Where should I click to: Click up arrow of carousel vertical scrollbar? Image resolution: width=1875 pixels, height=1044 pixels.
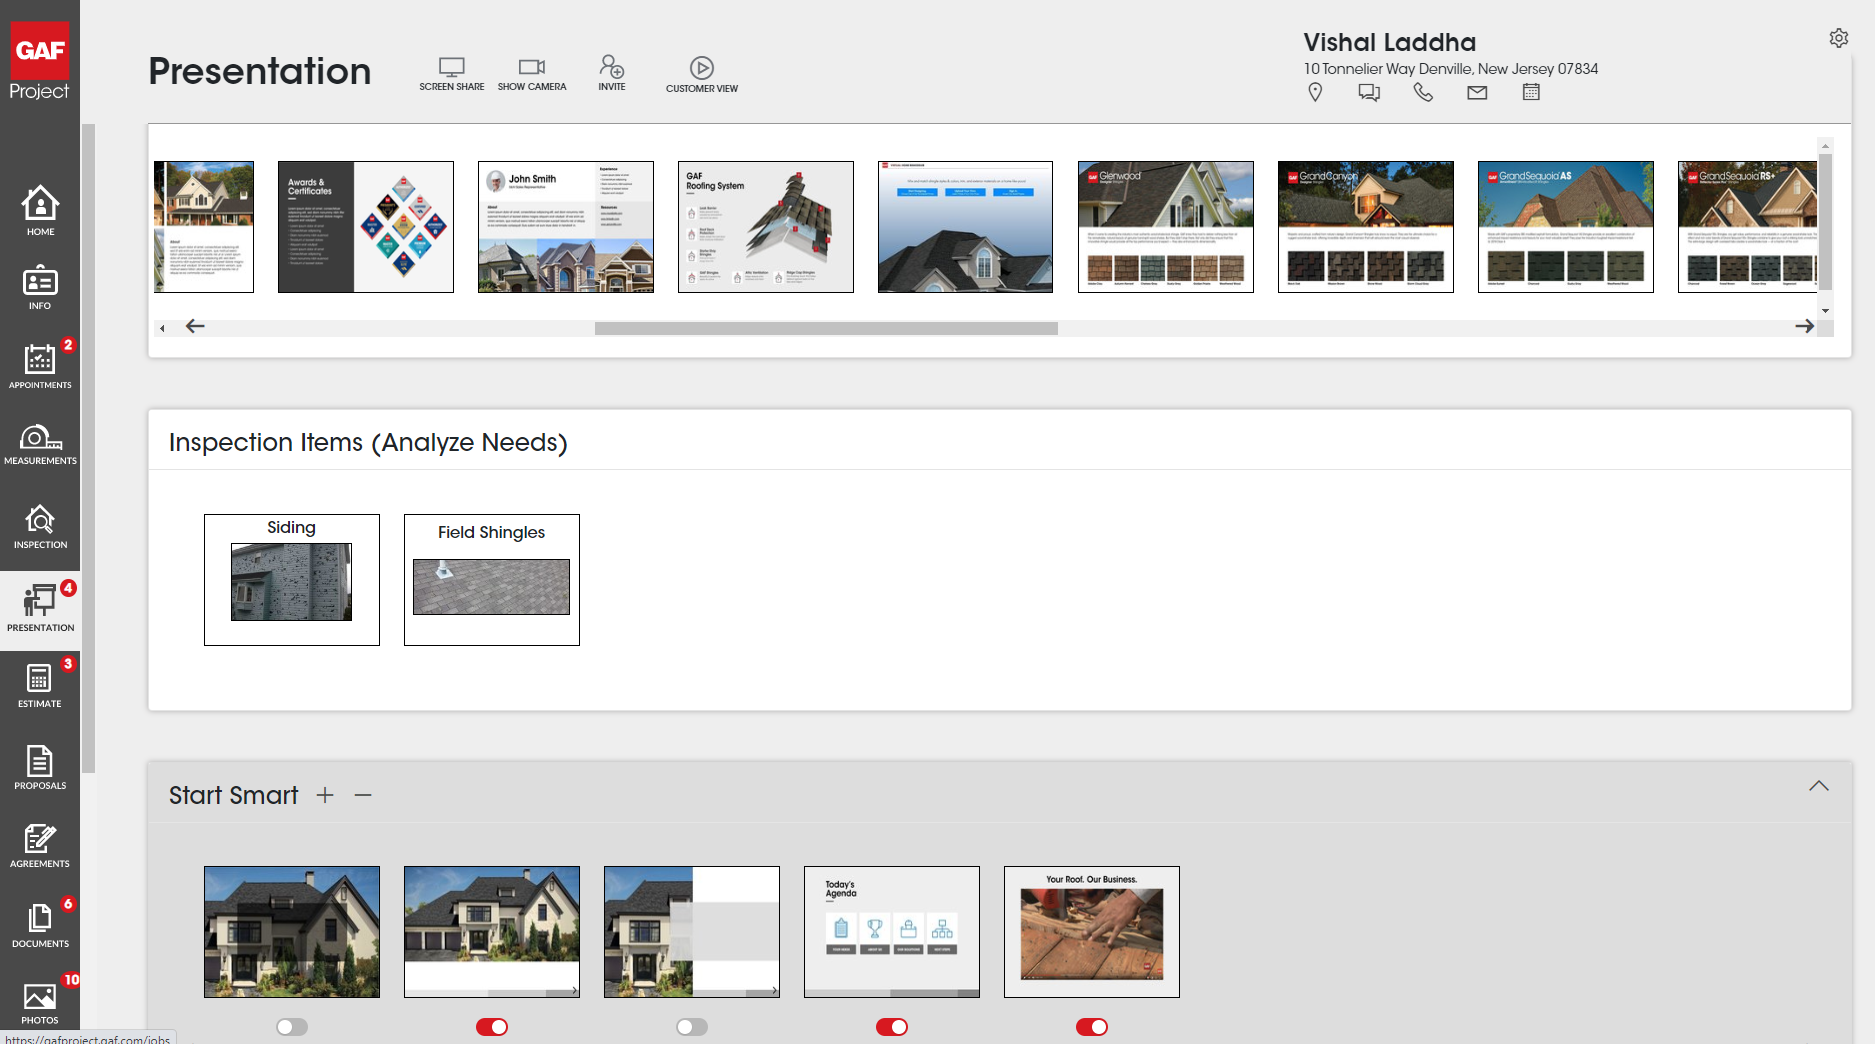click(x=1825, y=146)
